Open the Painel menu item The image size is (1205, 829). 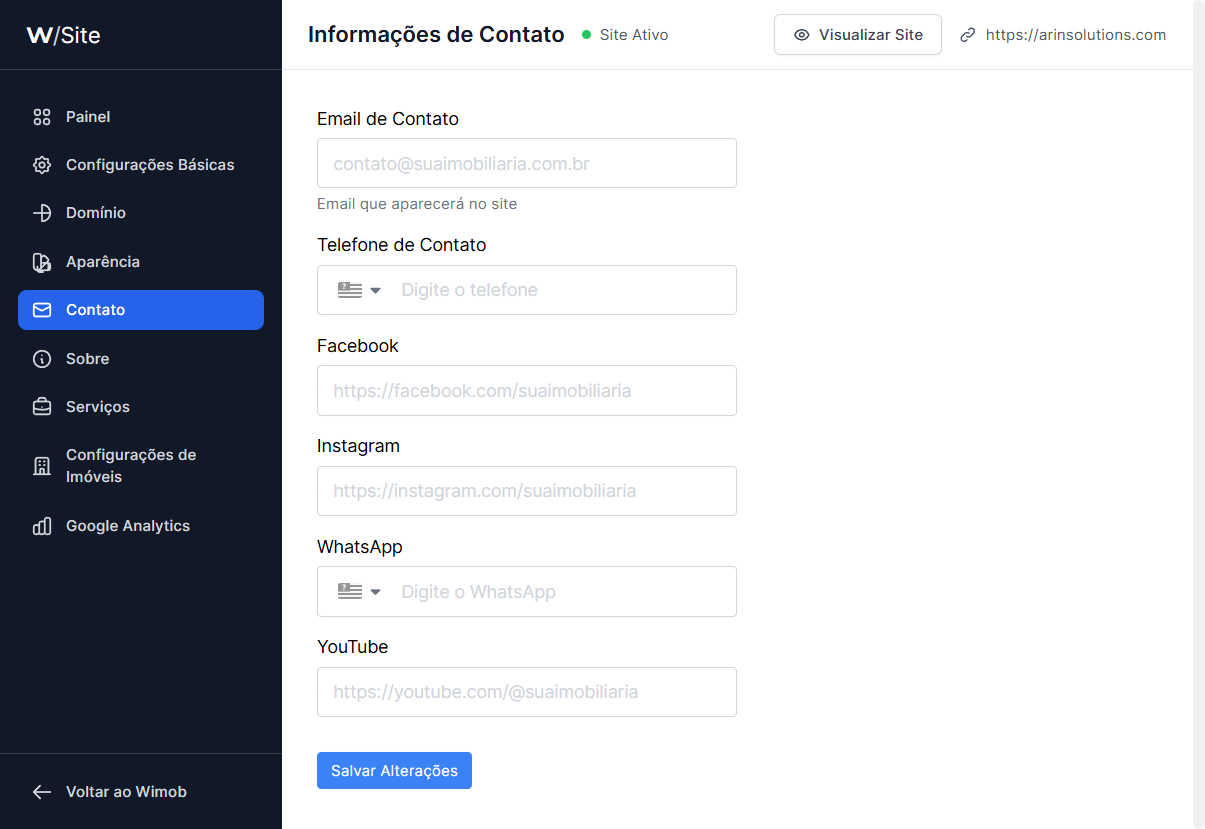141,117
